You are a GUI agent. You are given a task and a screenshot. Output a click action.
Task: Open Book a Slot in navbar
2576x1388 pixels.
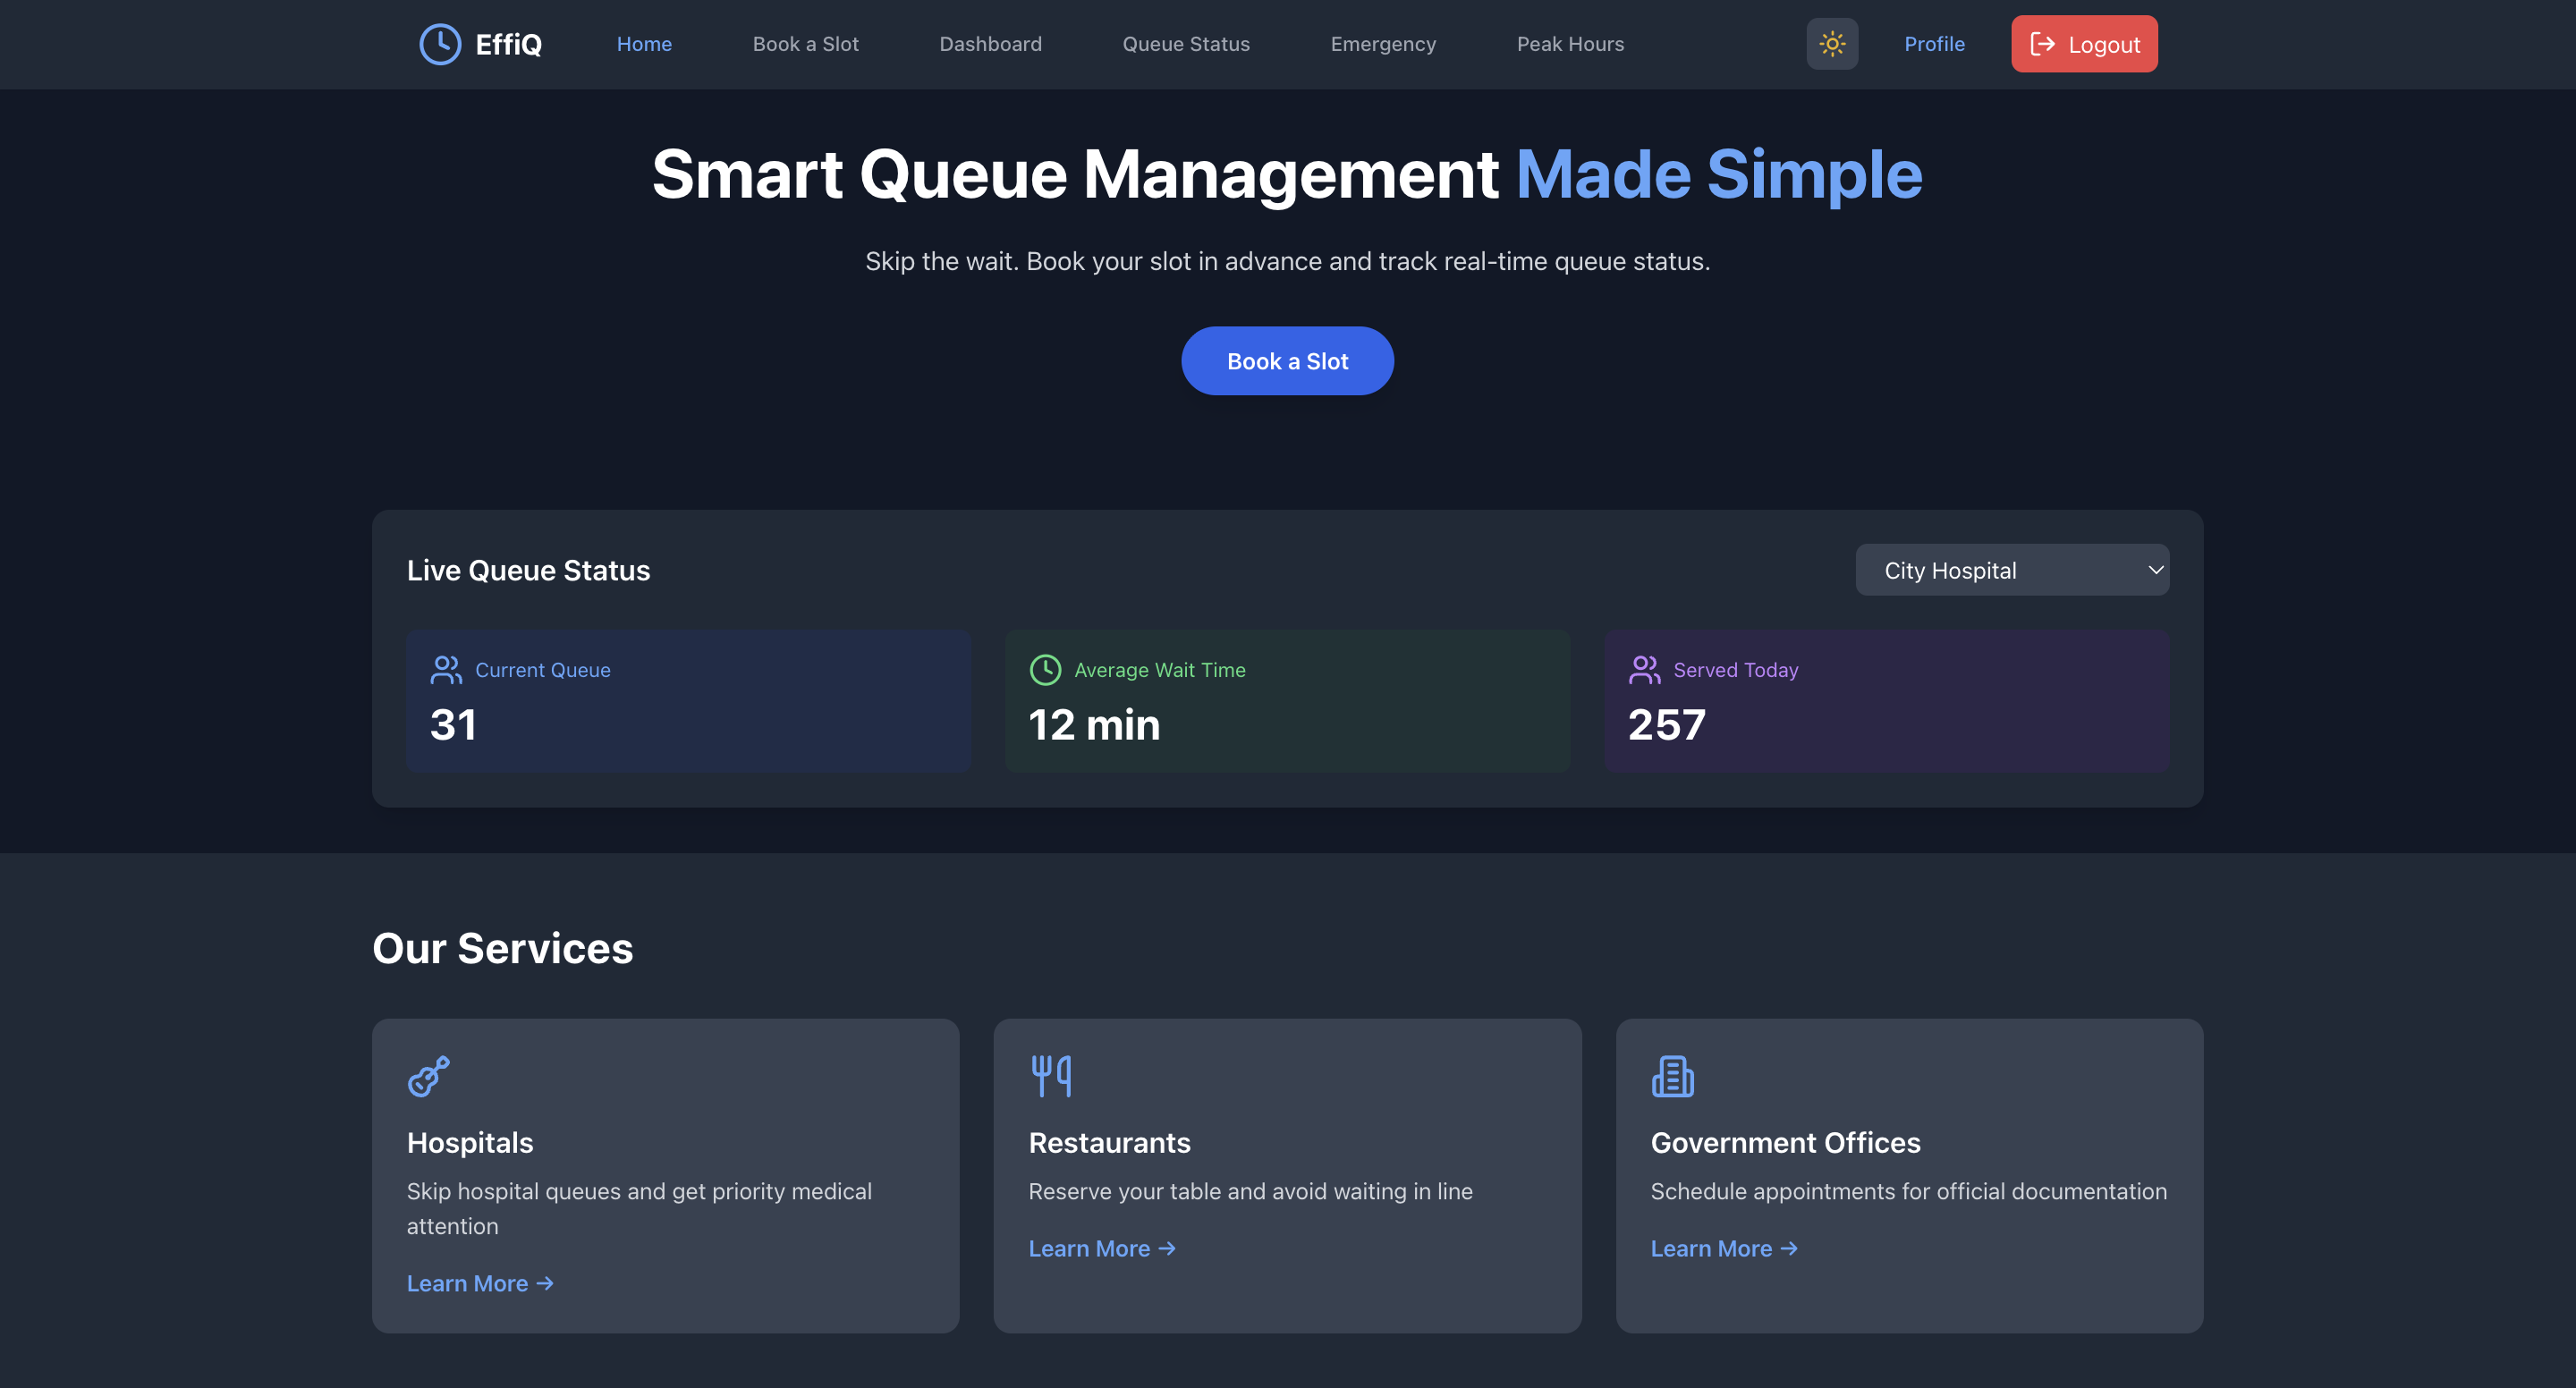(805, 44)
